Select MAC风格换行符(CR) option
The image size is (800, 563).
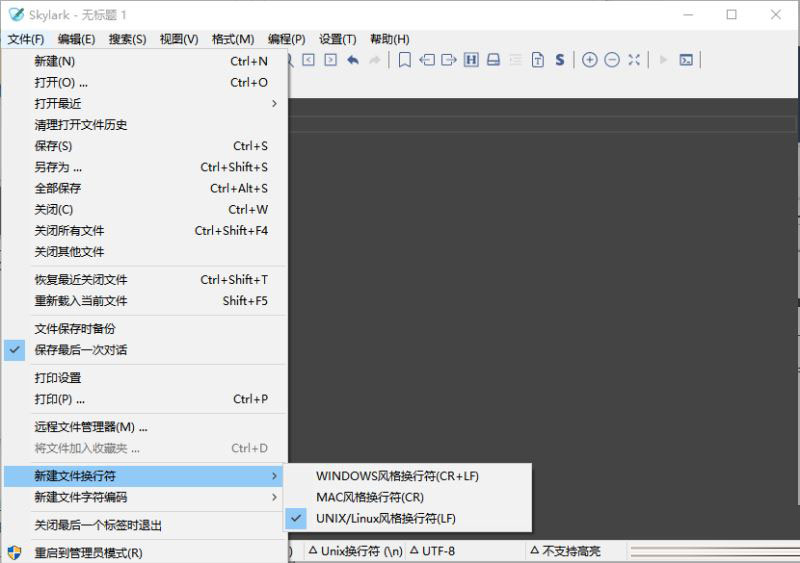pos(408,497)
